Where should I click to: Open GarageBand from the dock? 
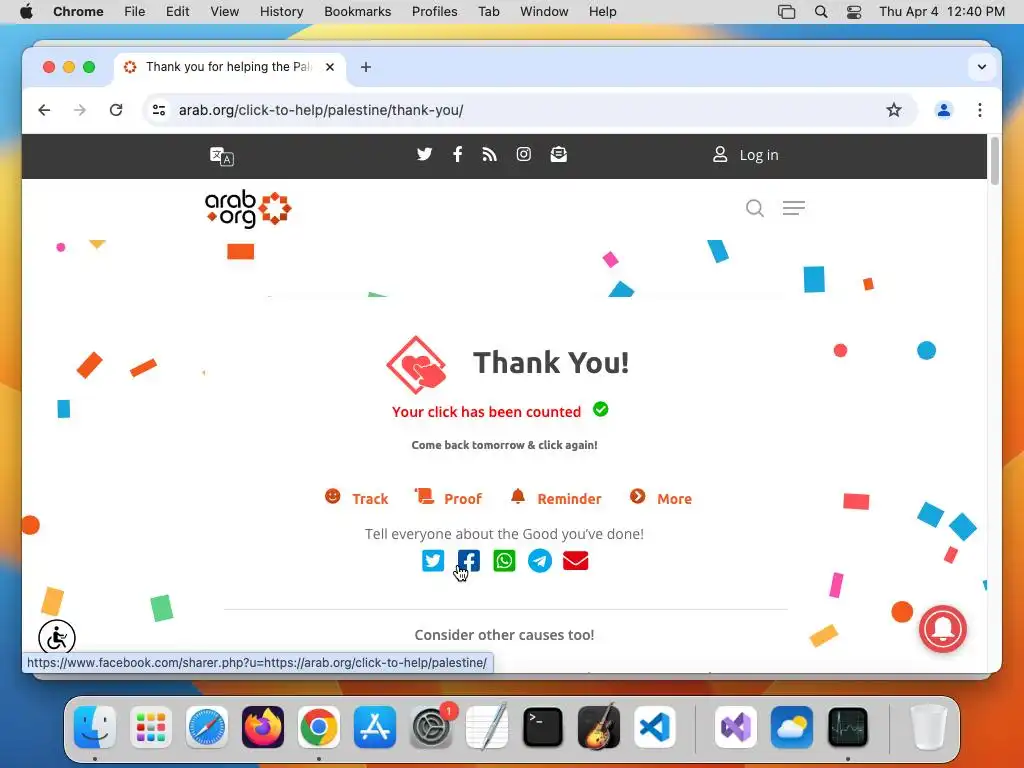pyautogui.click(x=599, y=726)
